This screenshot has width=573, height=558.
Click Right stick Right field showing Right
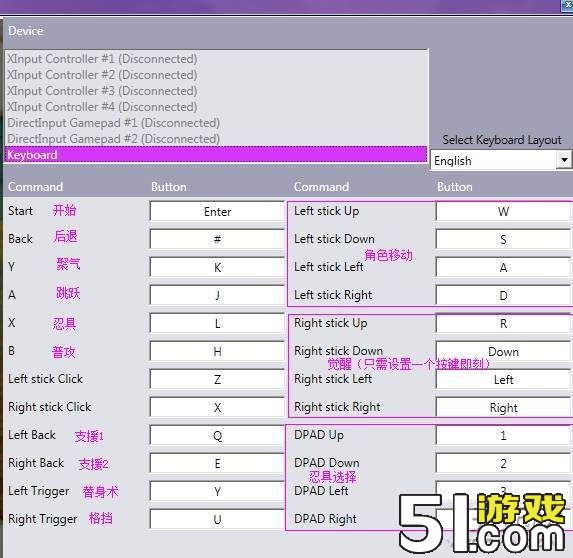pyautogui.click(x=503, y=407)
